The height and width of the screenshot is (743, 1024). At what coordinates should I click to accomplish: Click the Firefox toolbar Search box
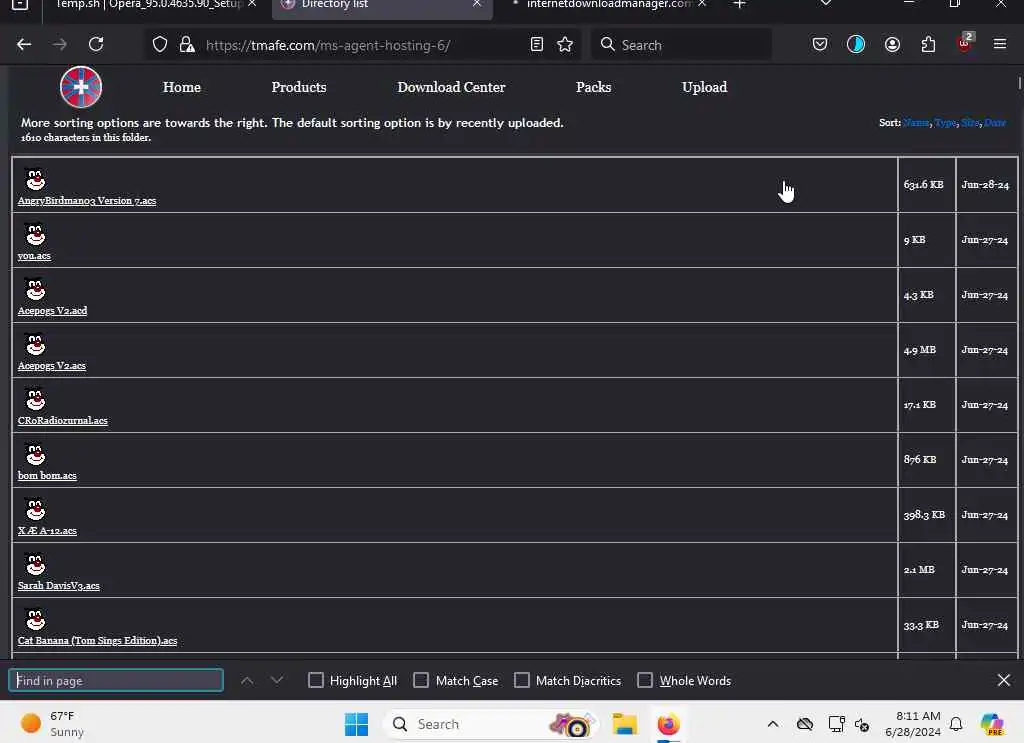(x=681, y=44)
